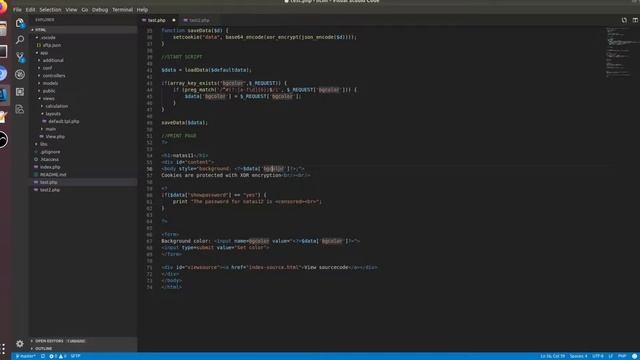
Task: Expand the additional folder
Action: pyautogui.click(x=53, y=60)
